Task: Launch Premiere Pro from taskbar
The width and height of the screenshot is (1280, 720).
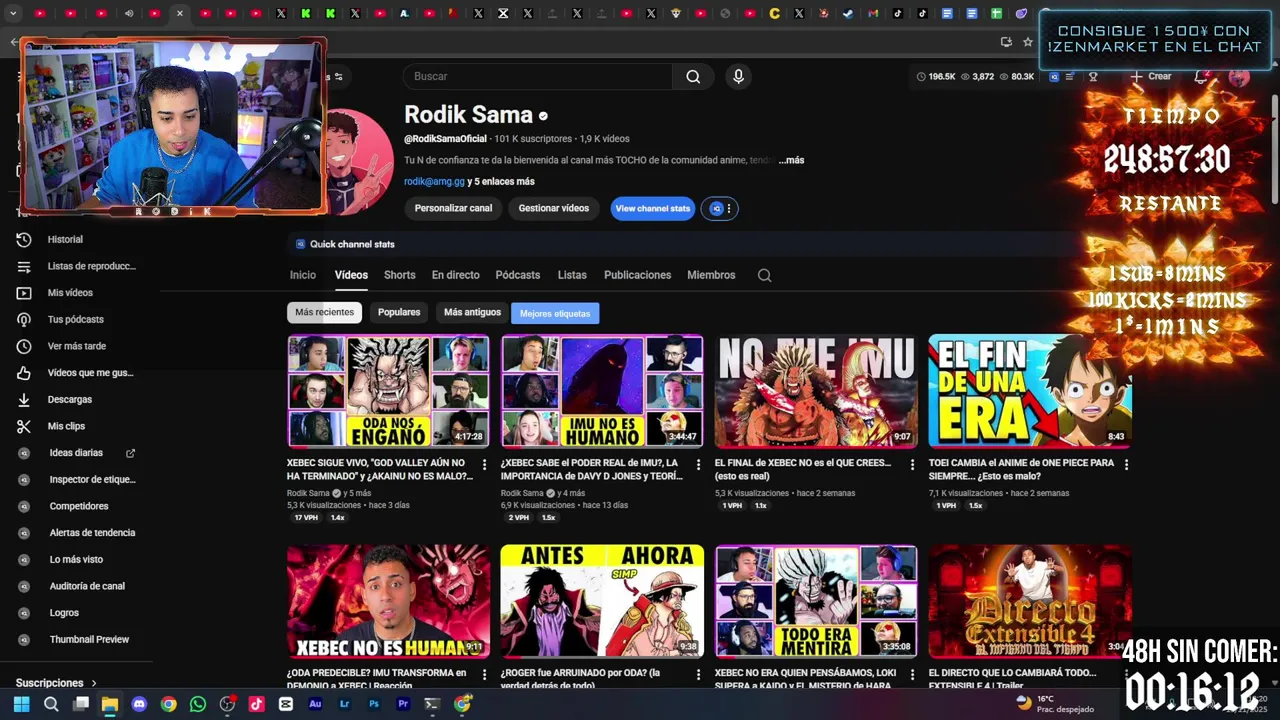Action: (403, 704)
